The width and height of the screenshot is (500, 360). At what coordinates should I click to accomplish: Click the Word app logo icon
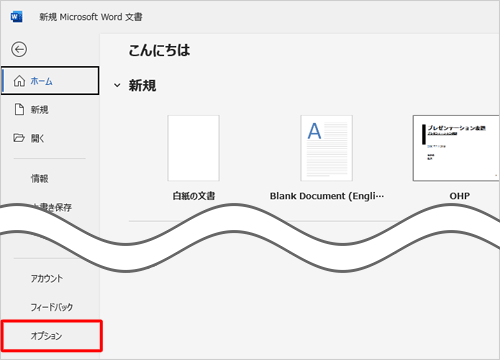pyautogui.click(x=16, y=17)
